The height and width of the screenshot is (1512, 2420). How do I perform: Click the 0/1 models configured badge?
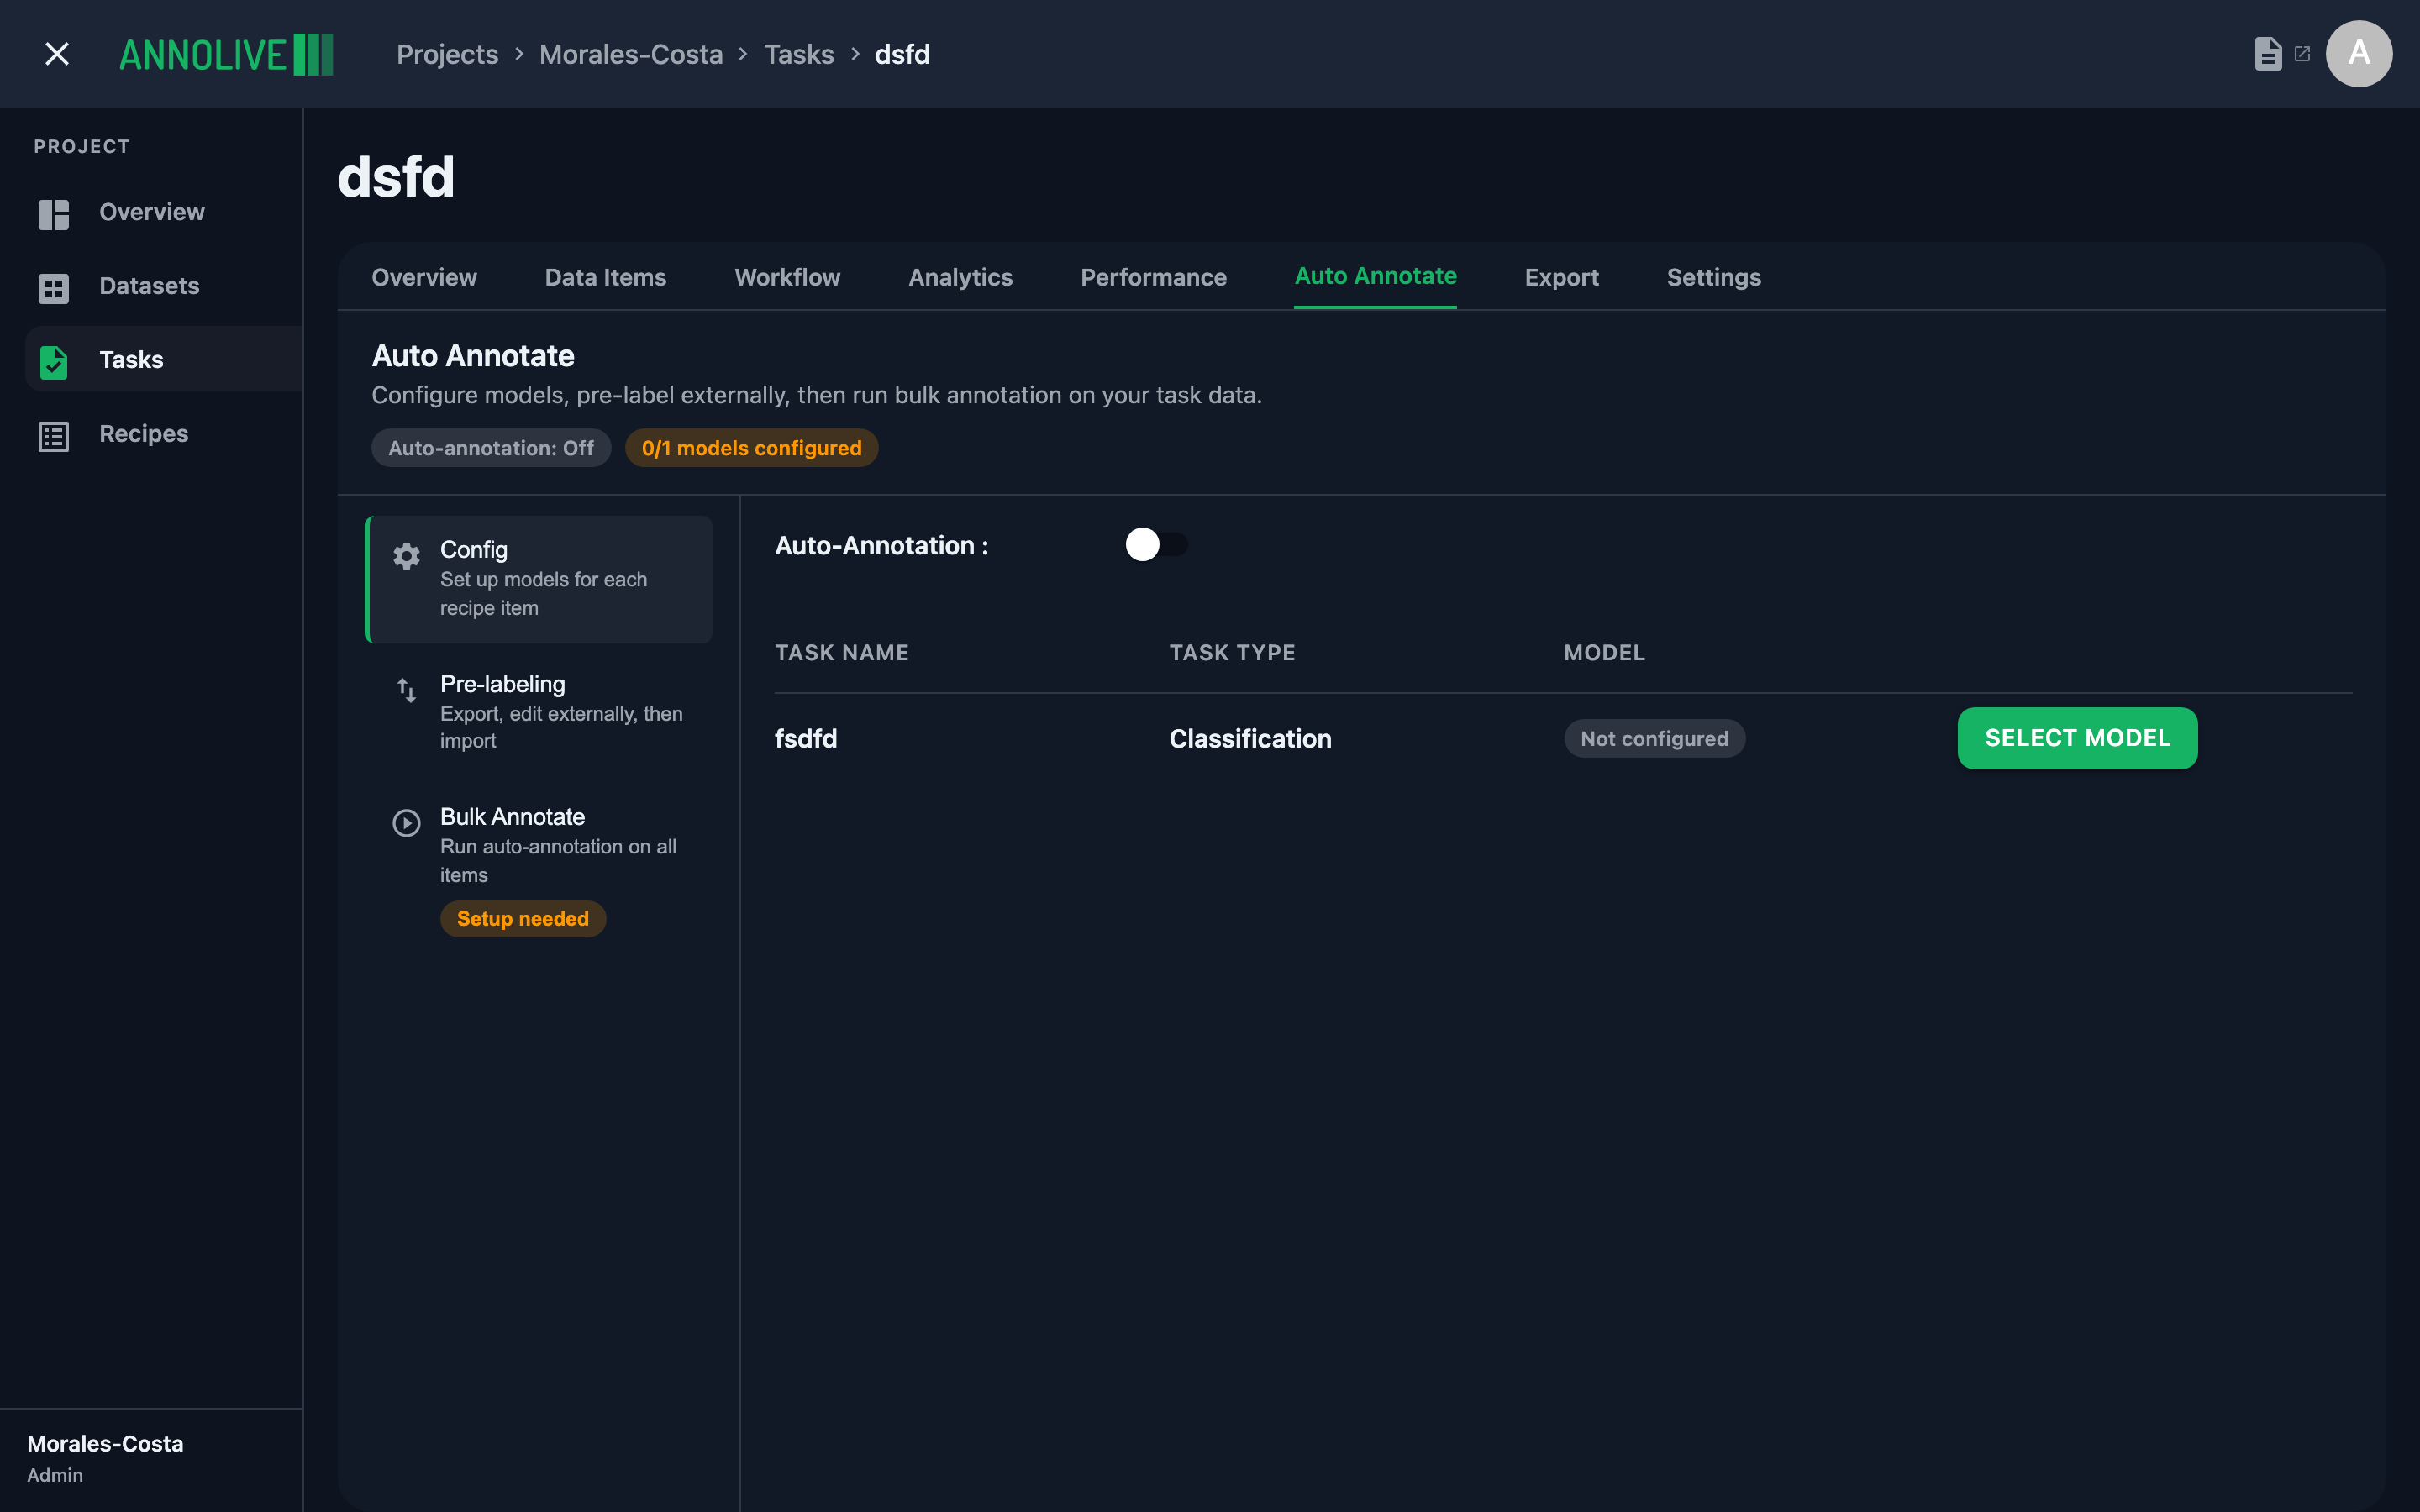[x=751, y=448]
